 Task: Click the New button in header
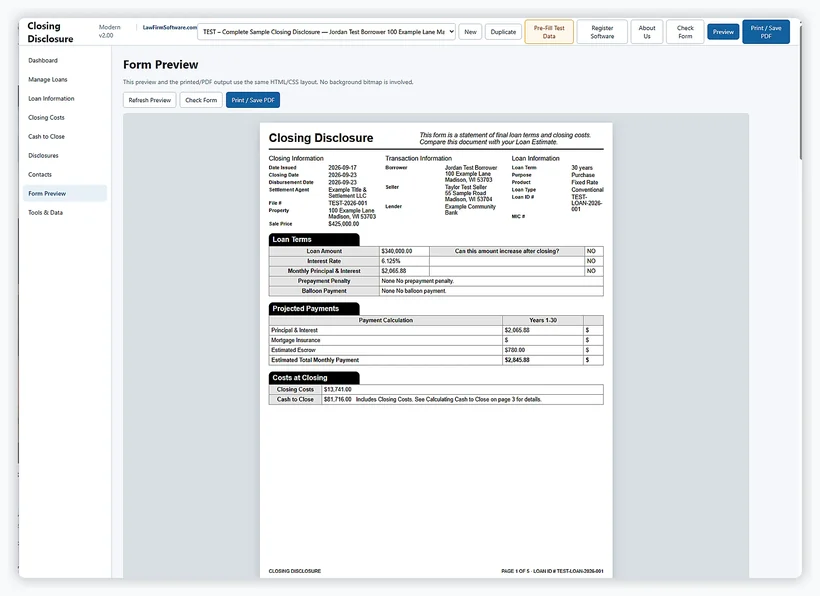(x=470, y=32)
